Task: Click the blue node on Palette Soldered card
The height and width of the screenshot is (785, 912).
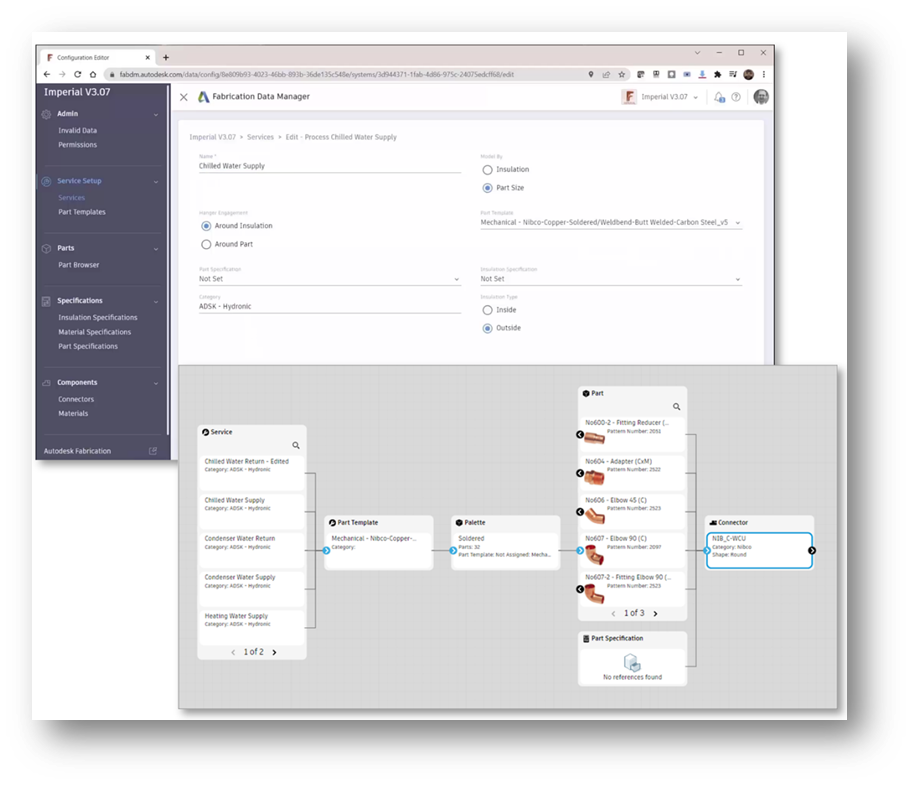Action: 453,551
